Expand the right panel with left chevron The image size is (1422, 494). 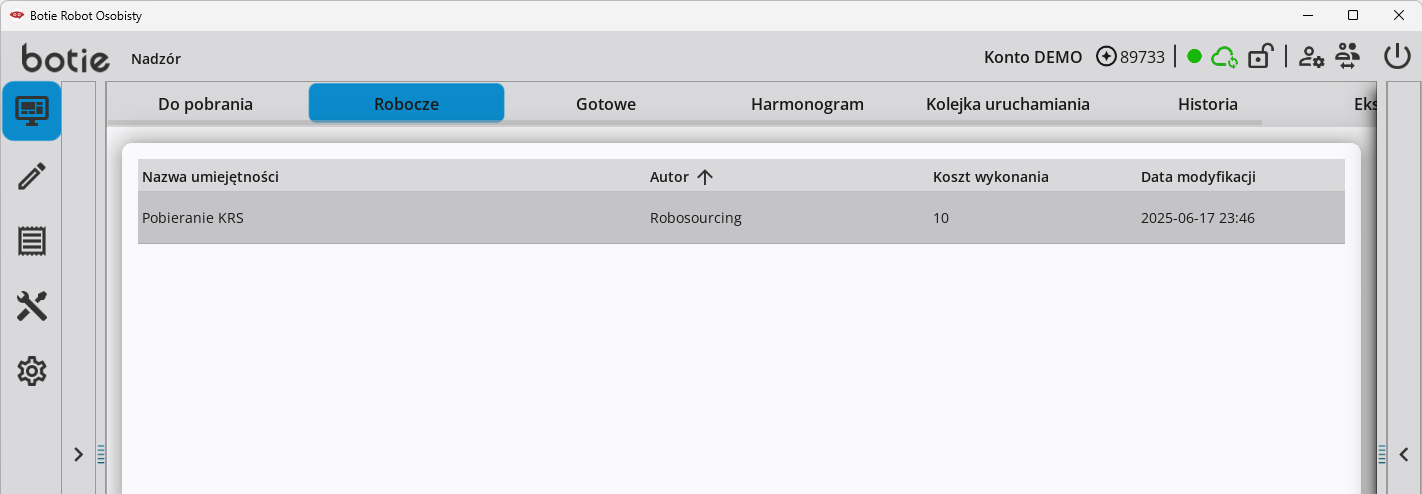pyautogui.click(x=1403, y=454)
